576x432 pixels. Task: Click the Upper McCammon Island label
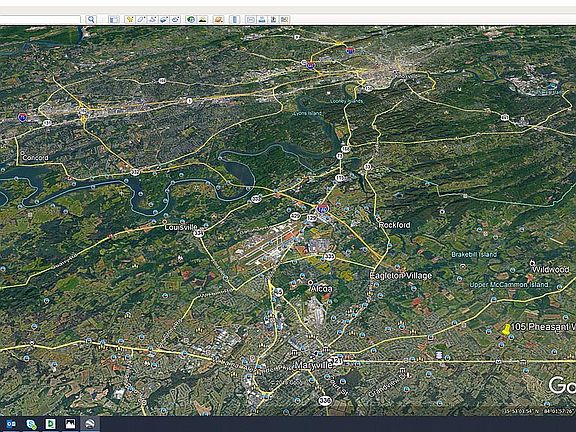point(509,285)
